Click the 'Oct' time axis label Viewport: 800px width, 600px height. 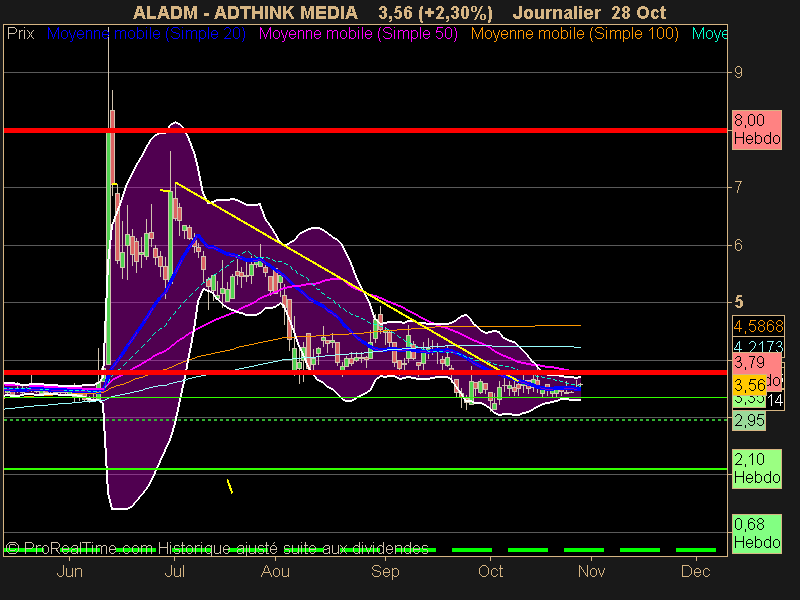tap(490, 571)
